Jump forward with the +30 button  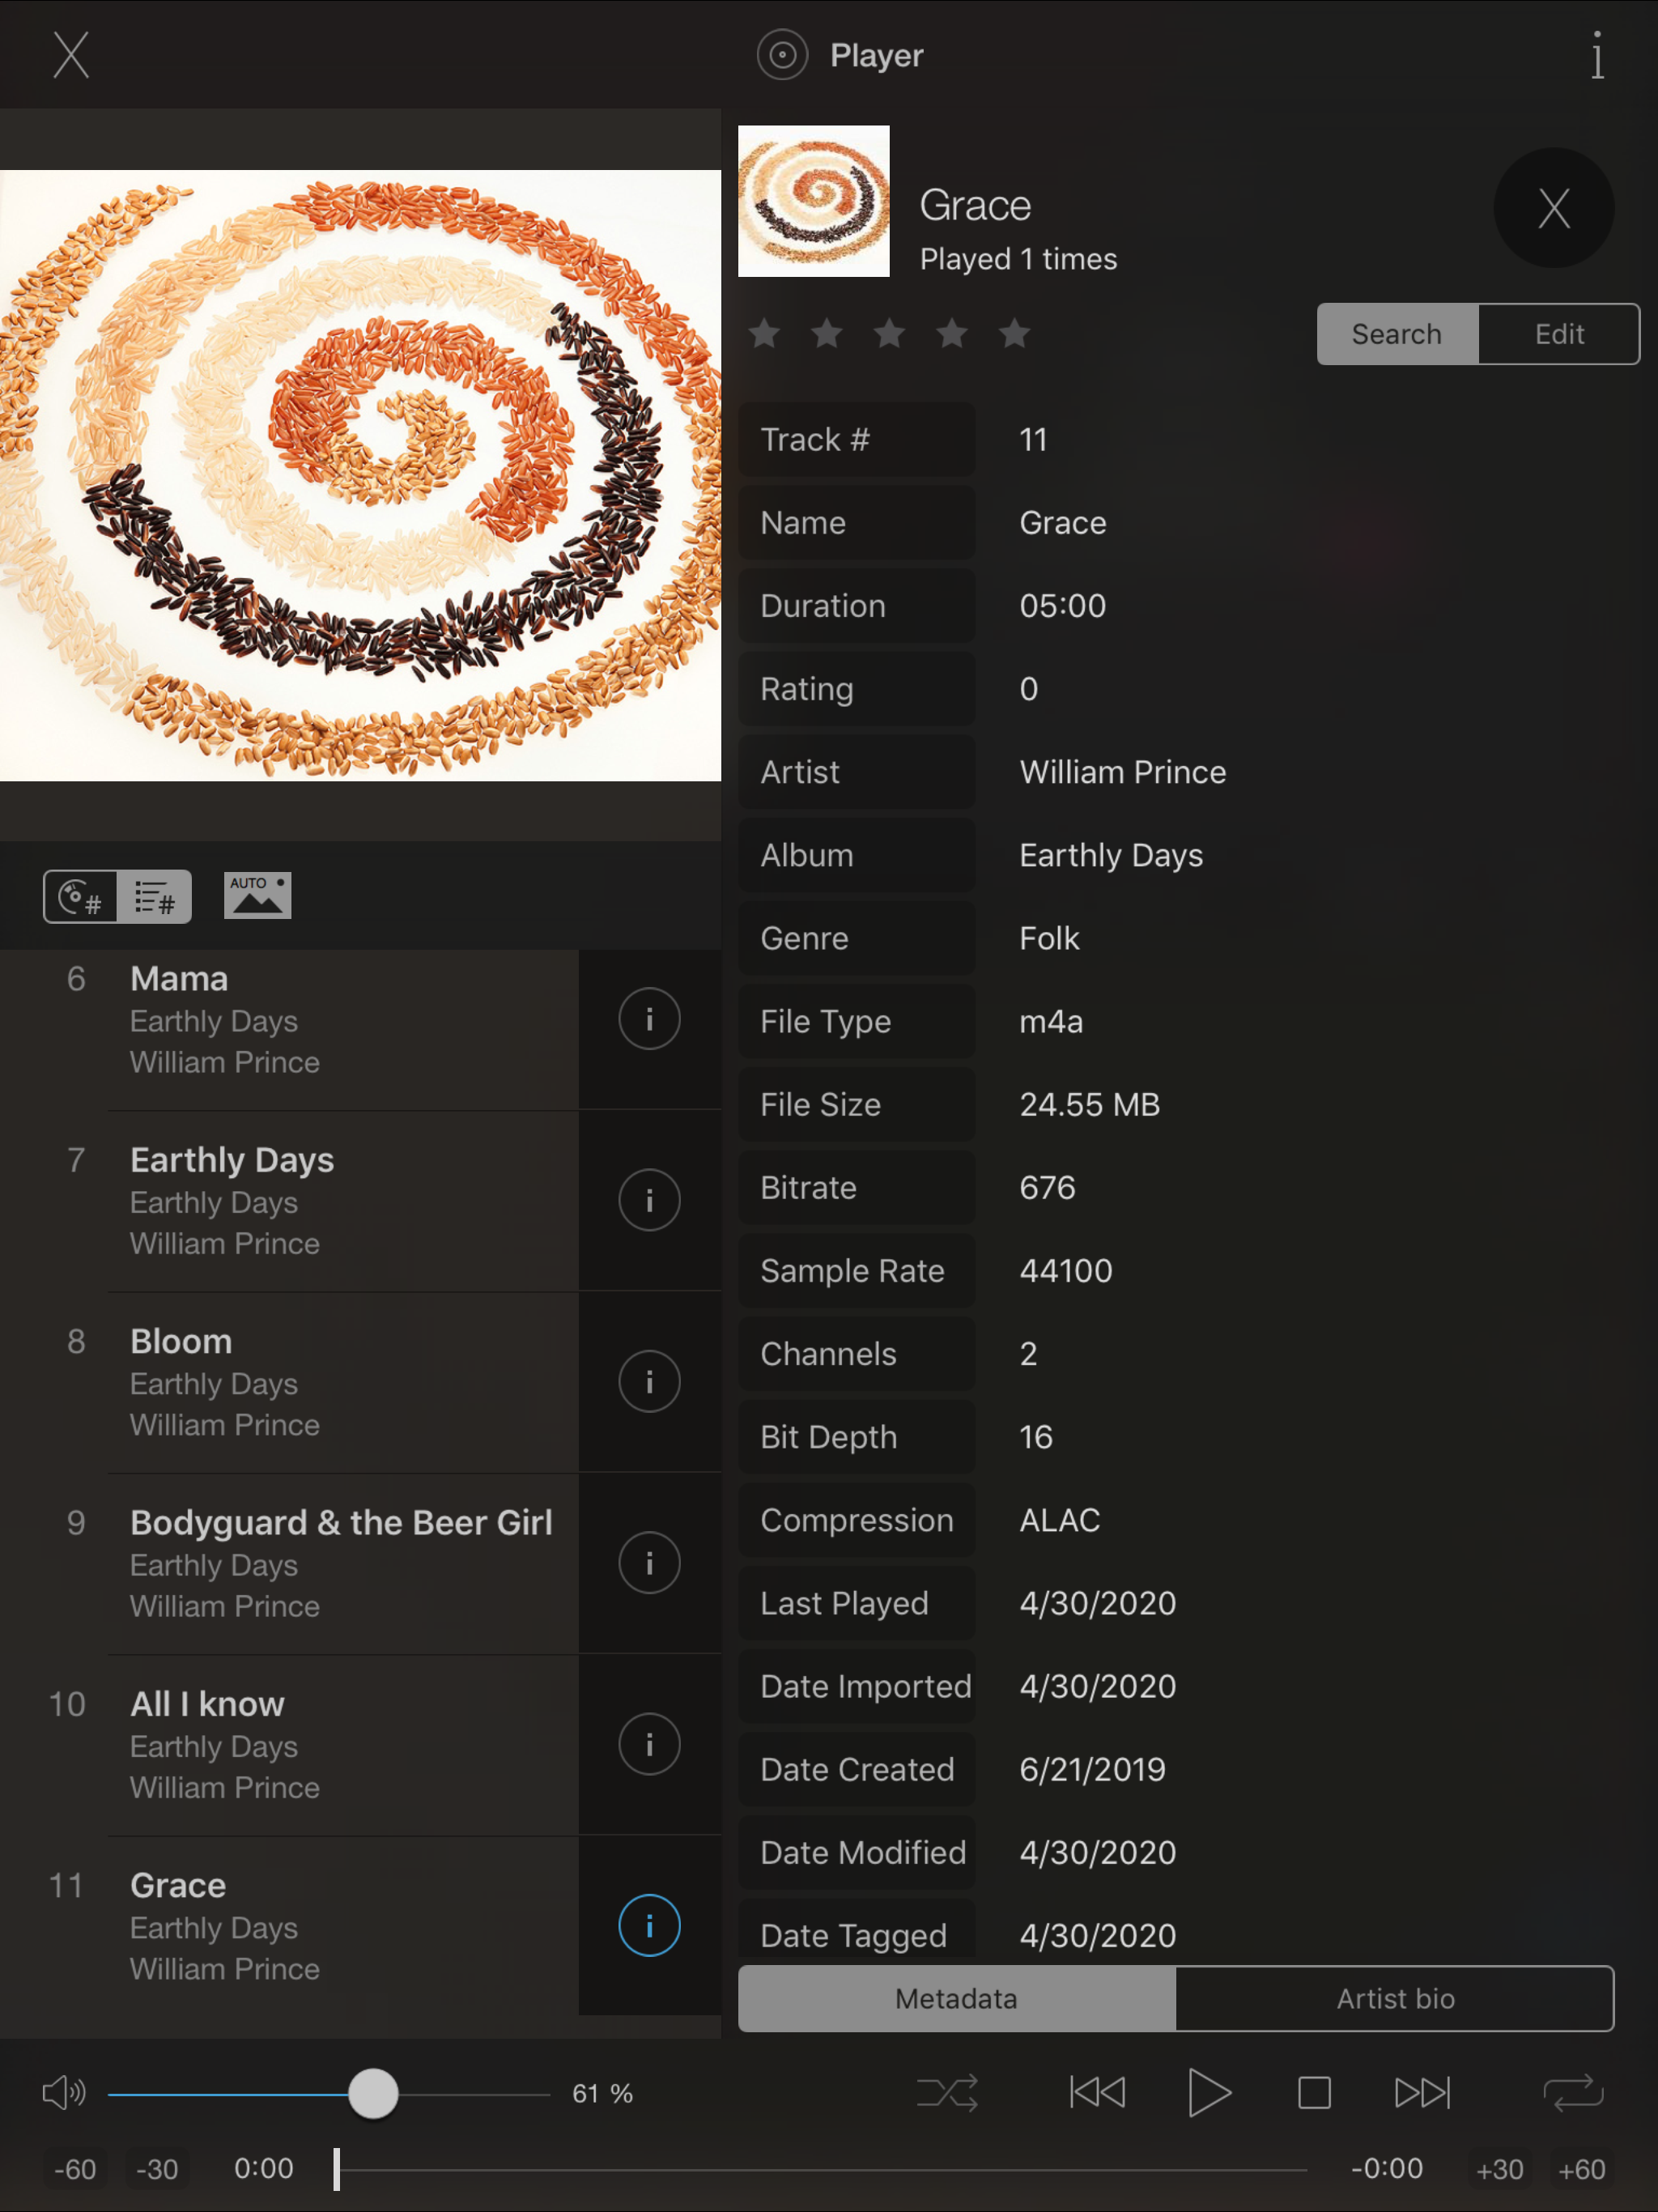pos(1499,2169)
